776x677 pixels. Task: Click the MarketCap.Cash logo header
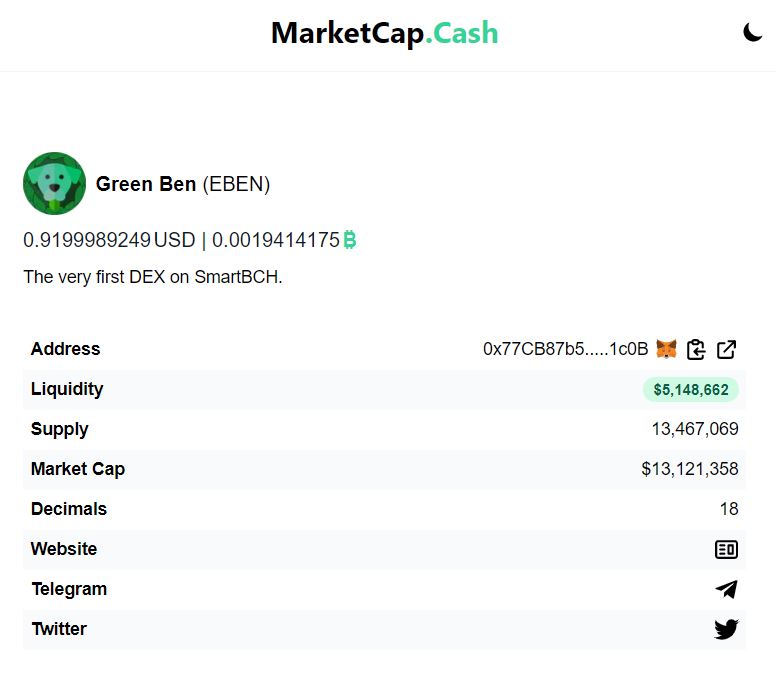[x=385, y=33]
